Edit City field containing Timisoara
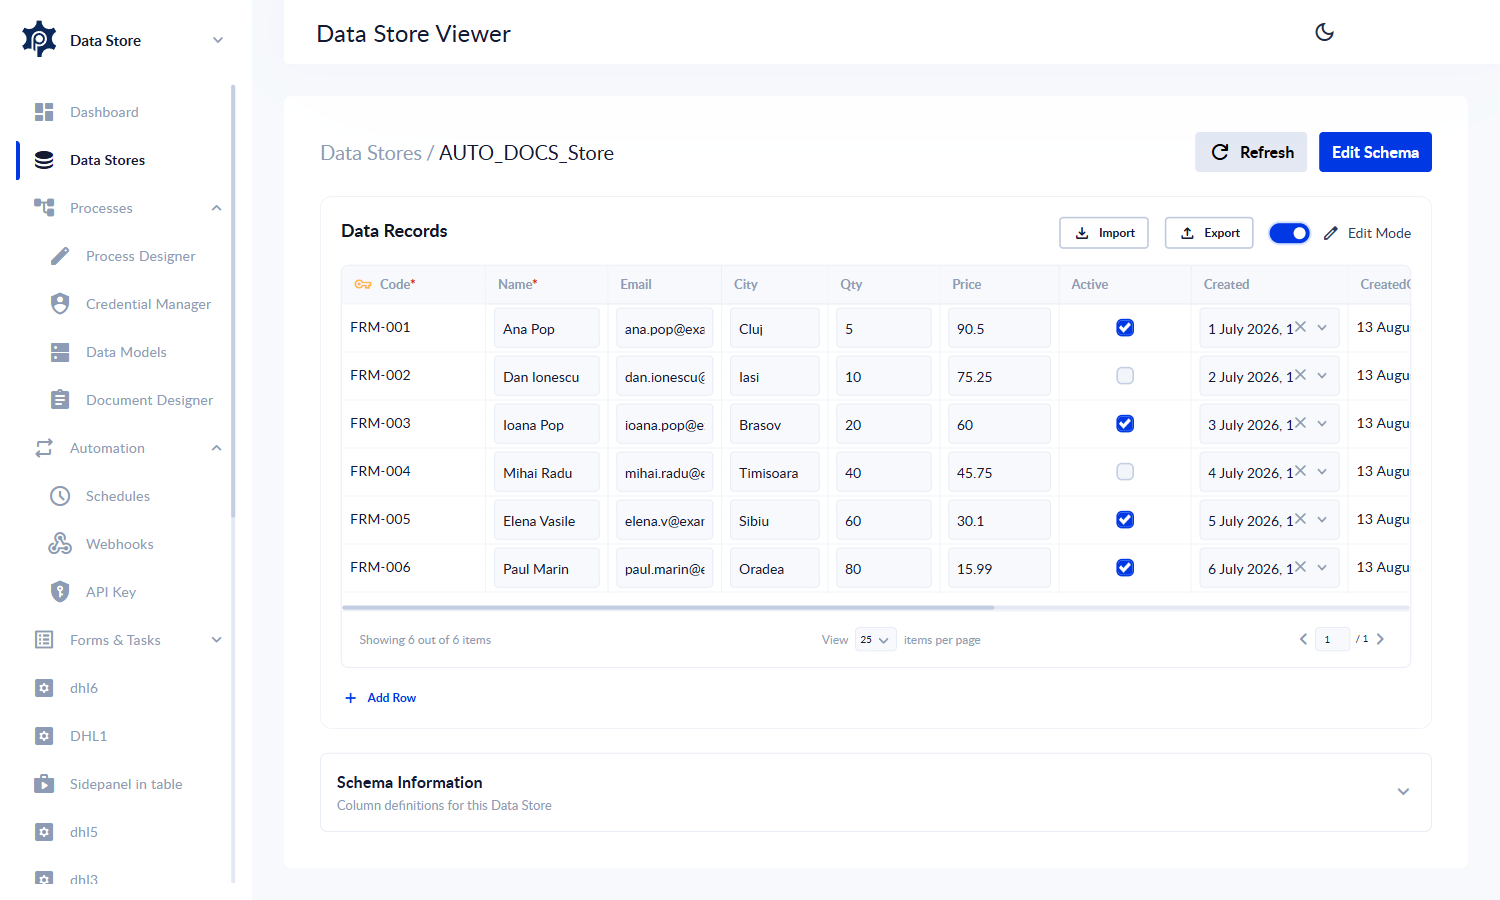This screenshot has width=1500, height=900. pos(775,472)
